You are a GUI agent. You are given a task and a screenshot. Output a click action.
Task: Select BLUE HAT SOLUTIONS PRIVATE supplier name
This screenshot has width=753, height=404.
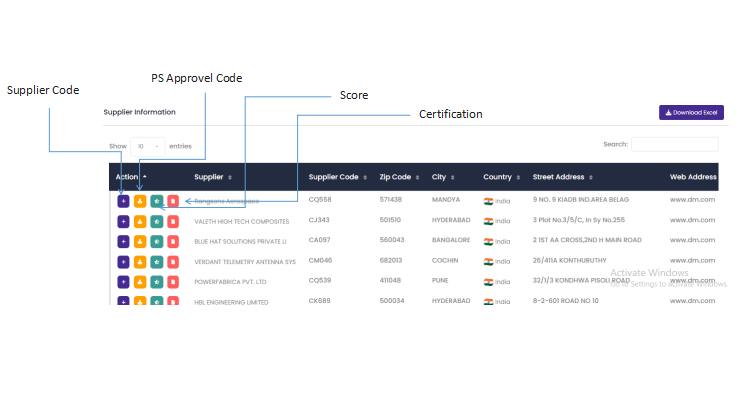240,242
